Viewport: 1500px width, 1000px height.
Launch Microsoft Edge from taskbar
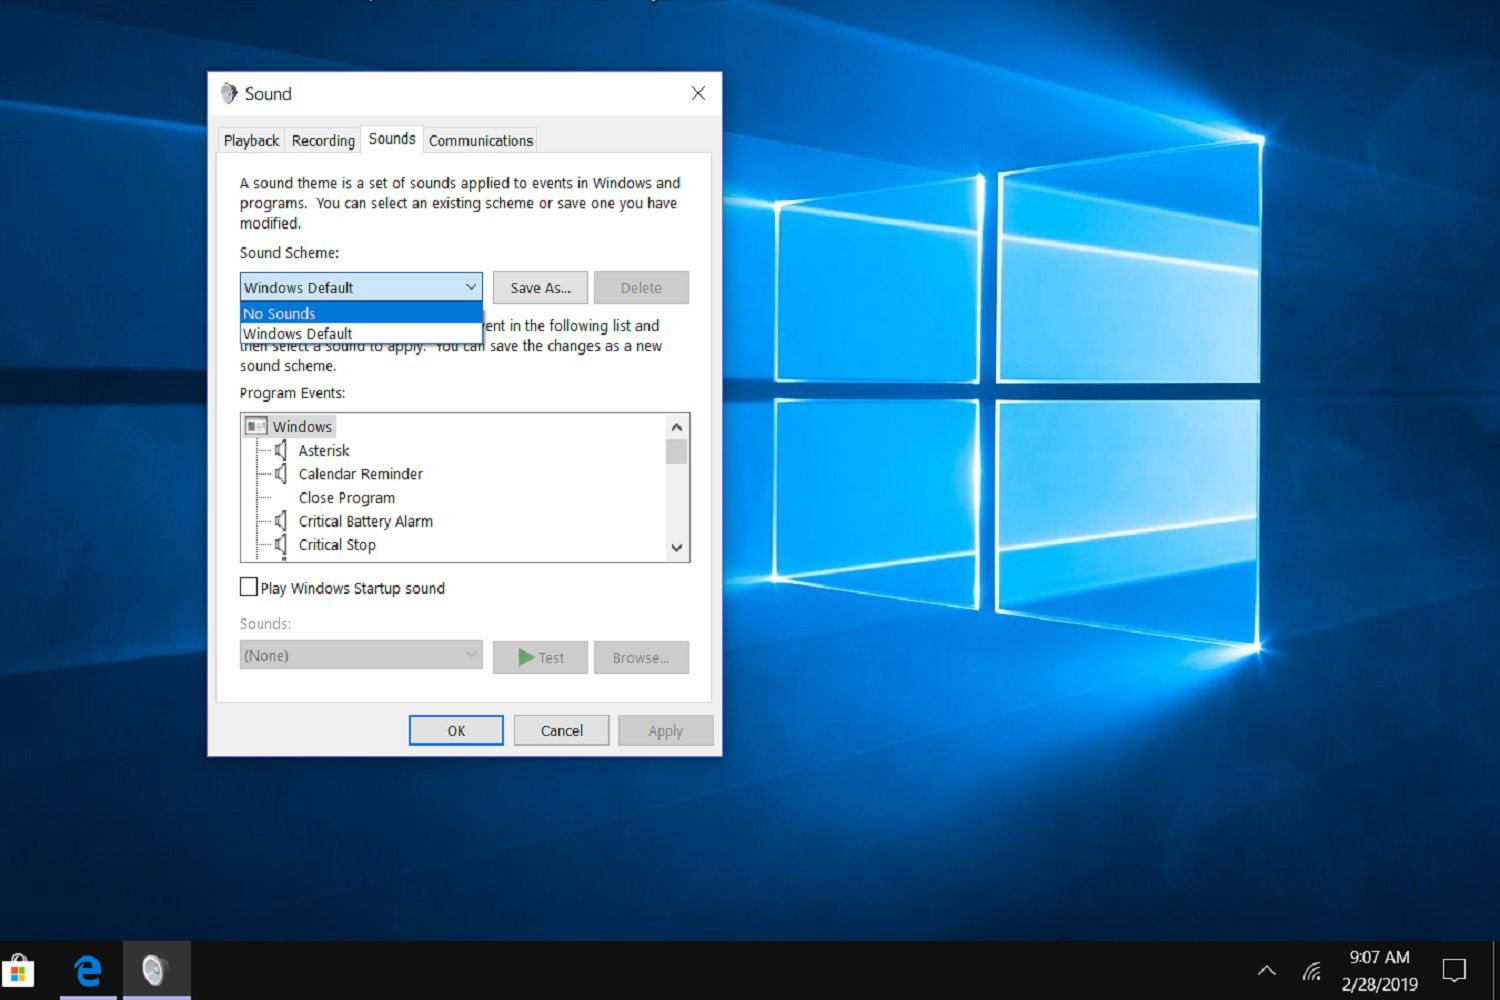coord(88,970)
